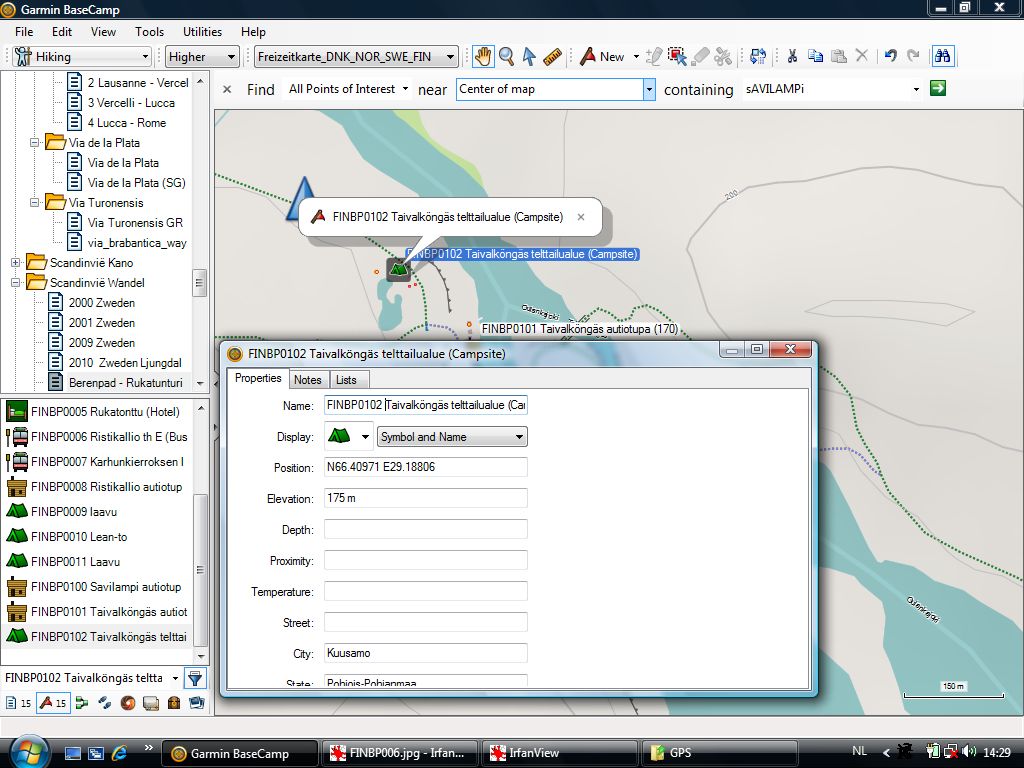Toggle the waypoints filter showing 15
This screenshot has height=768, width=1024.
click(52, 703)
